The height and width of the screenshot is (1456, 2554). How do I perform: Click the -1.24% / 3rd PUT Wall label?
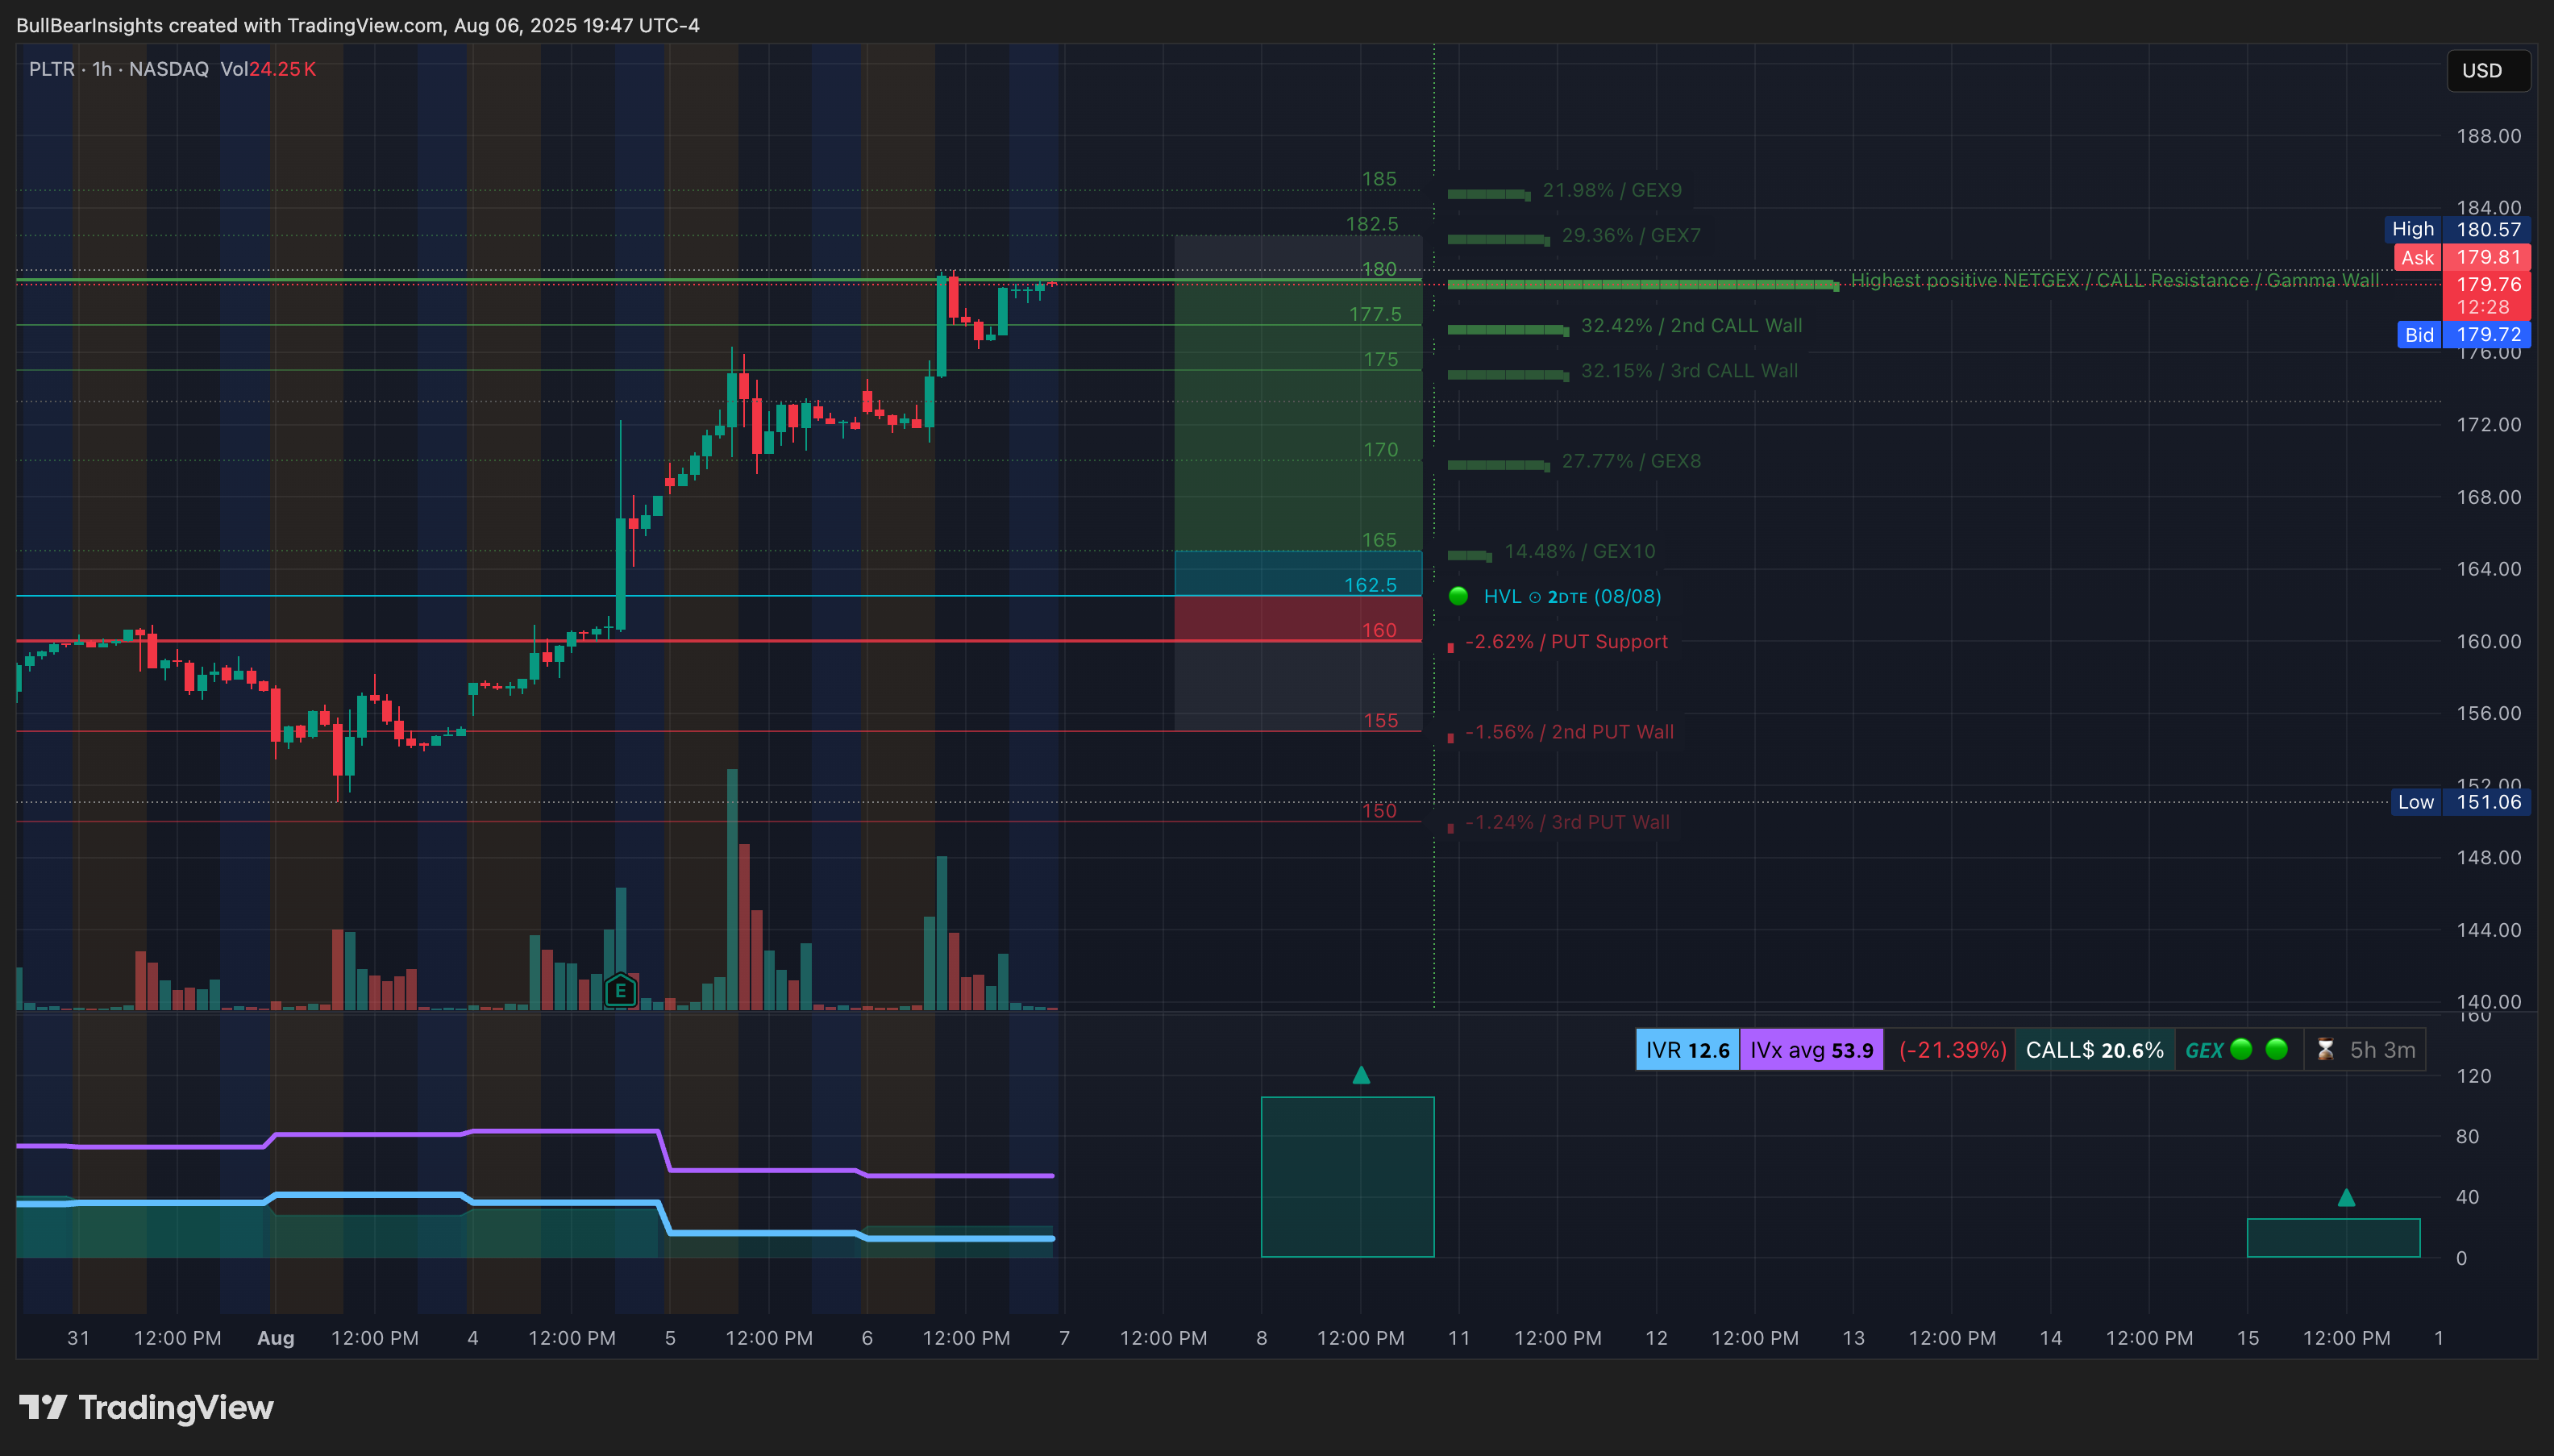(x=1567, y=822)
